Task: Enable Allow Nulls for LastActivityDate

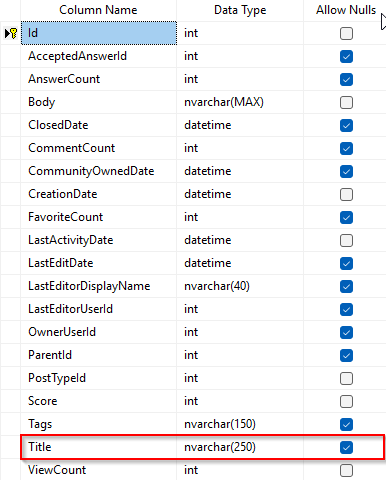Action: [x=346, y=240]
